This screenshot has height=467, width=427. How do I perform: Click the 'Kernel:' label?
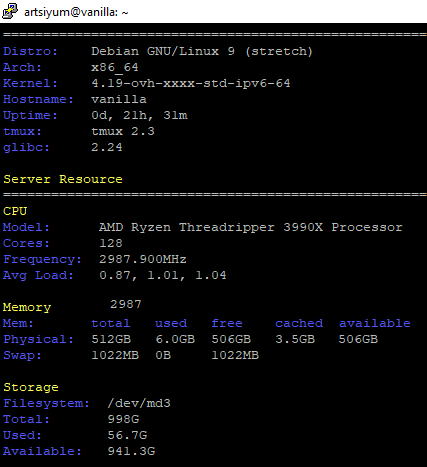[30, 83]
